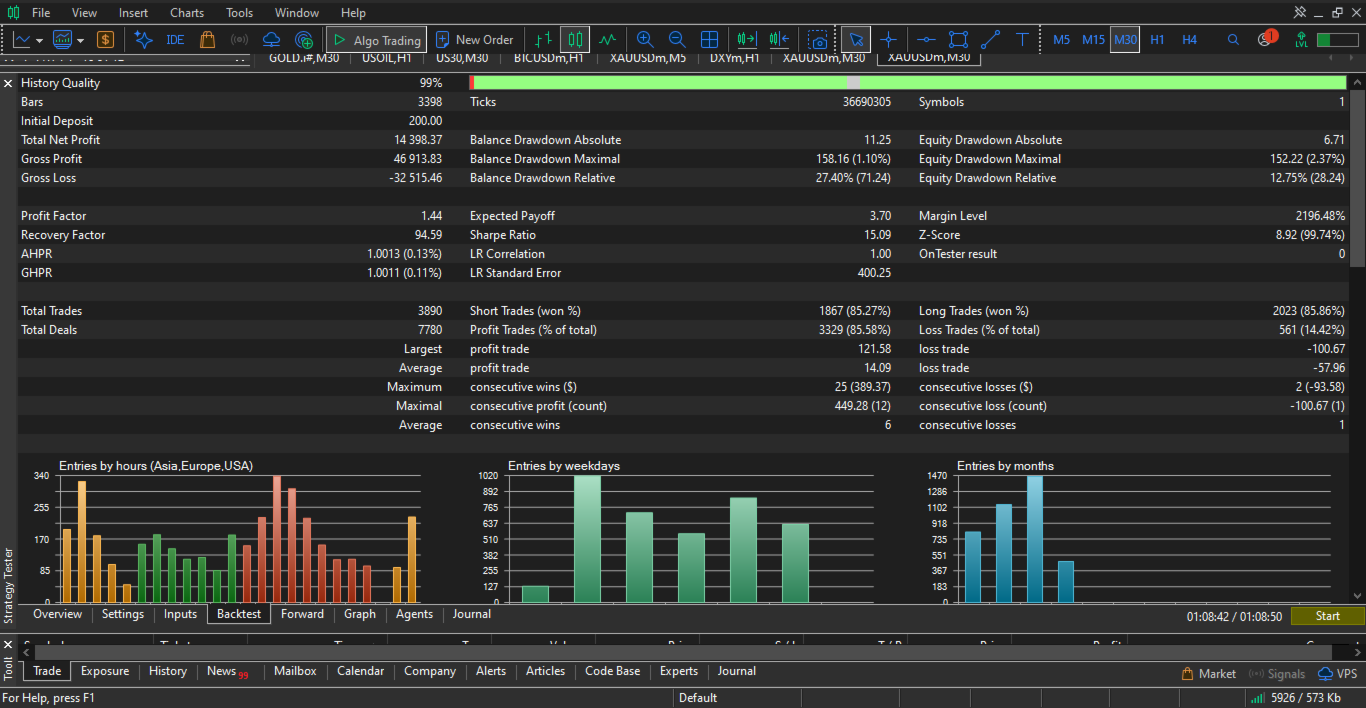This screenshot has width=1366, height=708.
Task: Expand the chart type dropdown arrow
Action: point(39,41)
